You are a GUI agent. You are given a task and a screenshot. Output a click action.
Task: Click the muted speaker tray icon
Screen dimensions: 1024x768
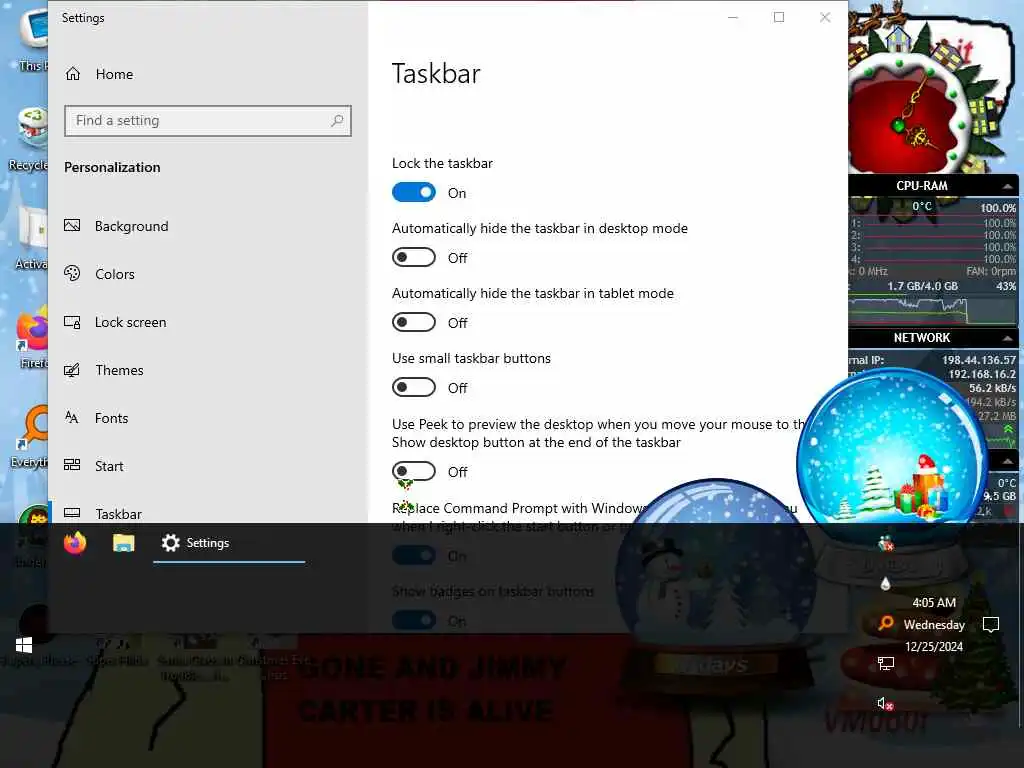(885, 703)
